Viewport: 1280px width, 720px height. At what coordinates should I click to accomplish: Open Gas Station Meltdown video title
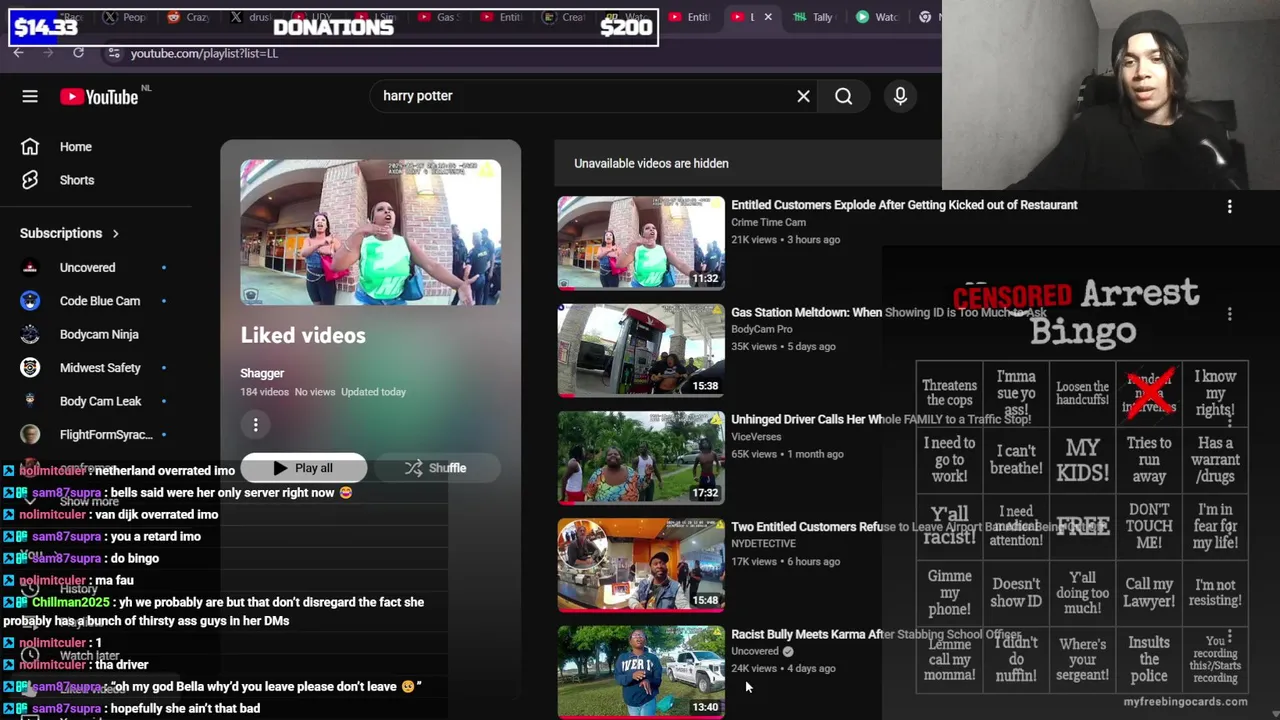coord(889,312)
